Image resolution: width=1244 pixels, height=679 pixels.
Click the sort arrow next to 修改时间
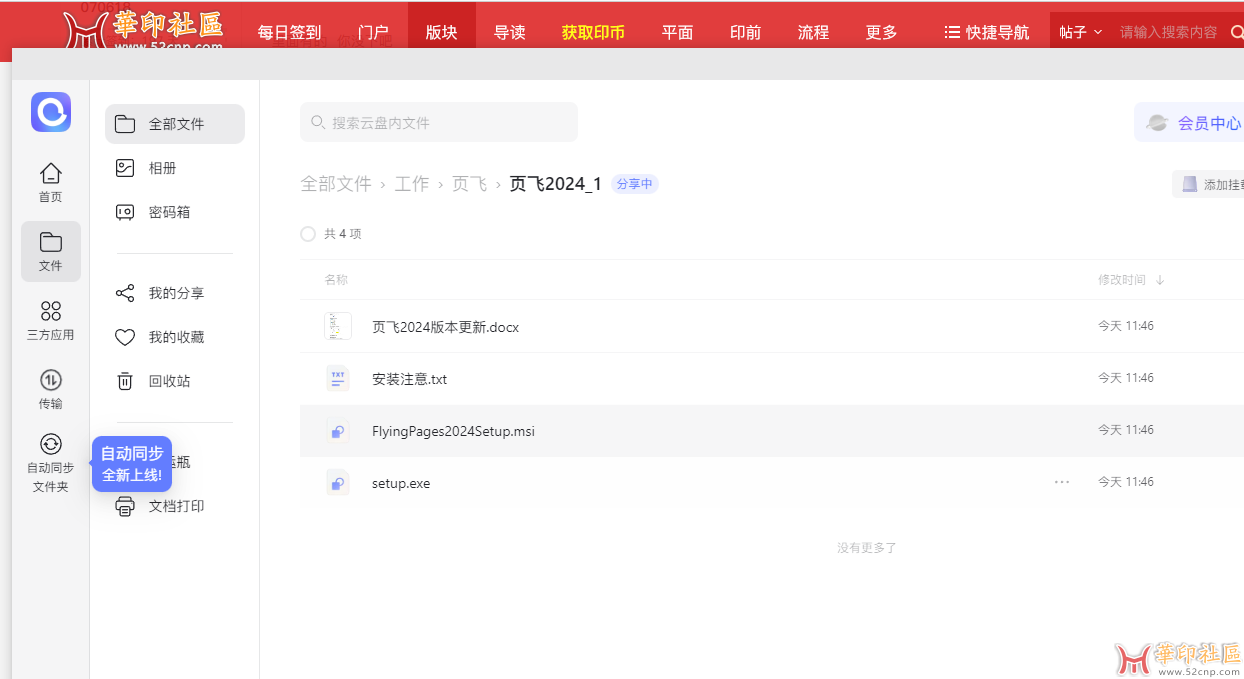coord(1160,280)
